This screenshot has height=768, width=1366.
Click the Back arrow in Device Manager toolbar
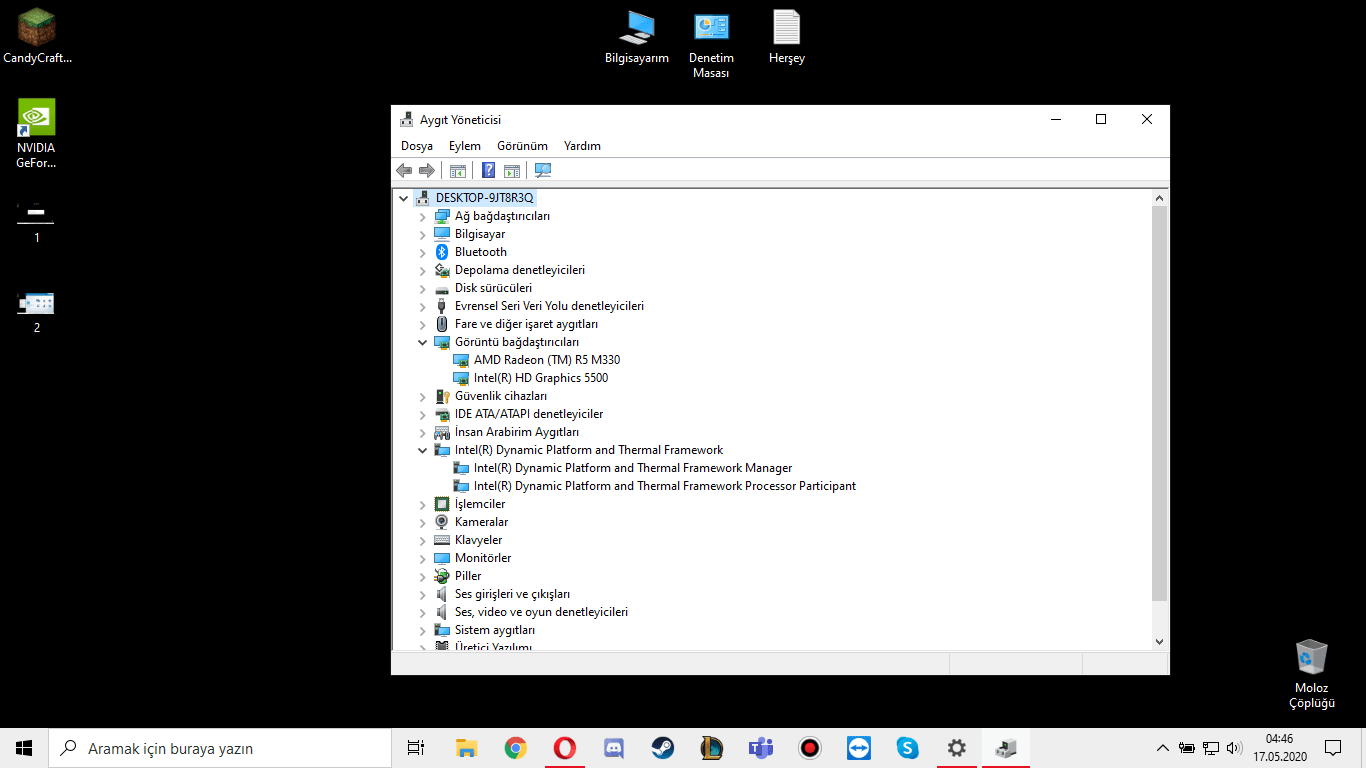pyautogui.click(x=404, y=170)
